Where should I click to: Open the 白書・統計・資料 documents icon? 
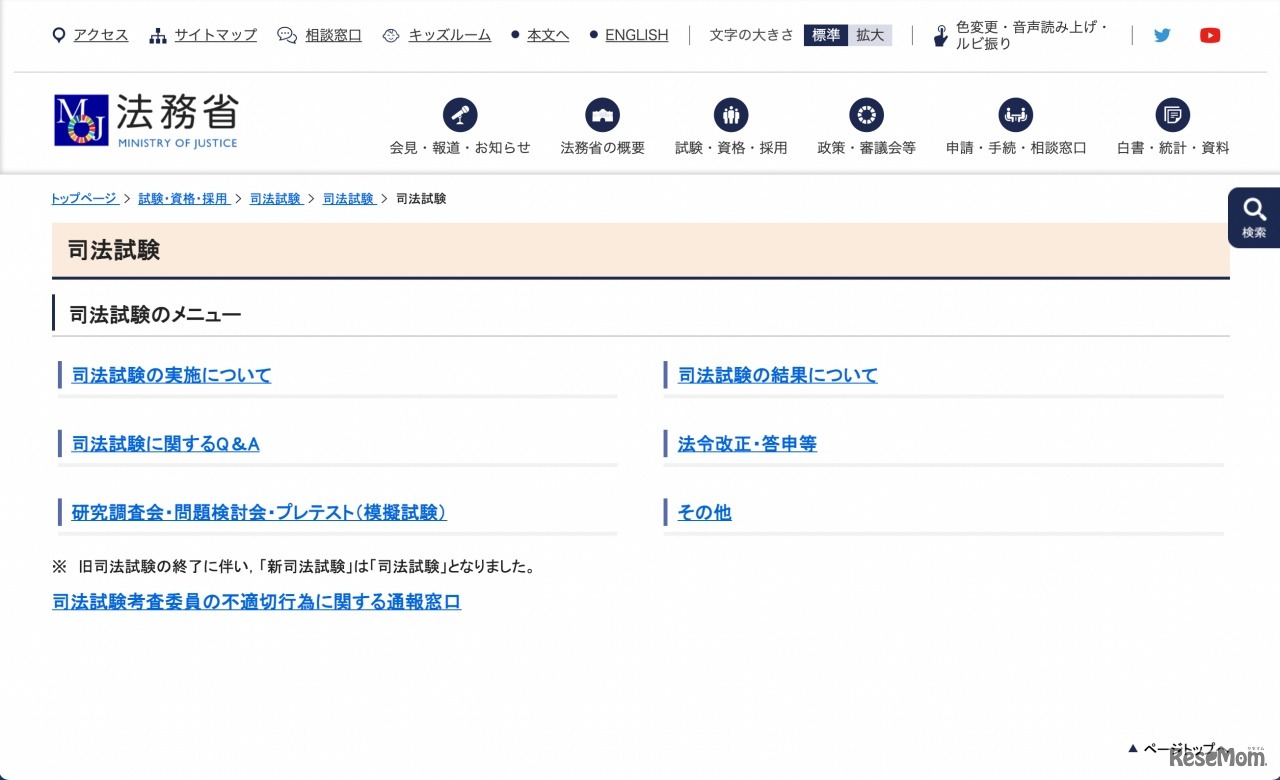click(1172, 113)
